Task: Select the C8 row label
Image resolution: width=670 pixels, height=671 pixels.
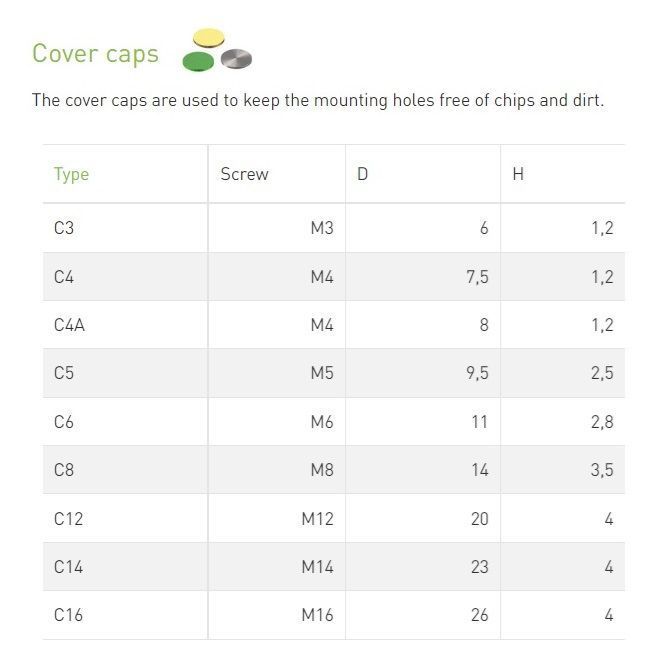Action: (x=64, y=469)
